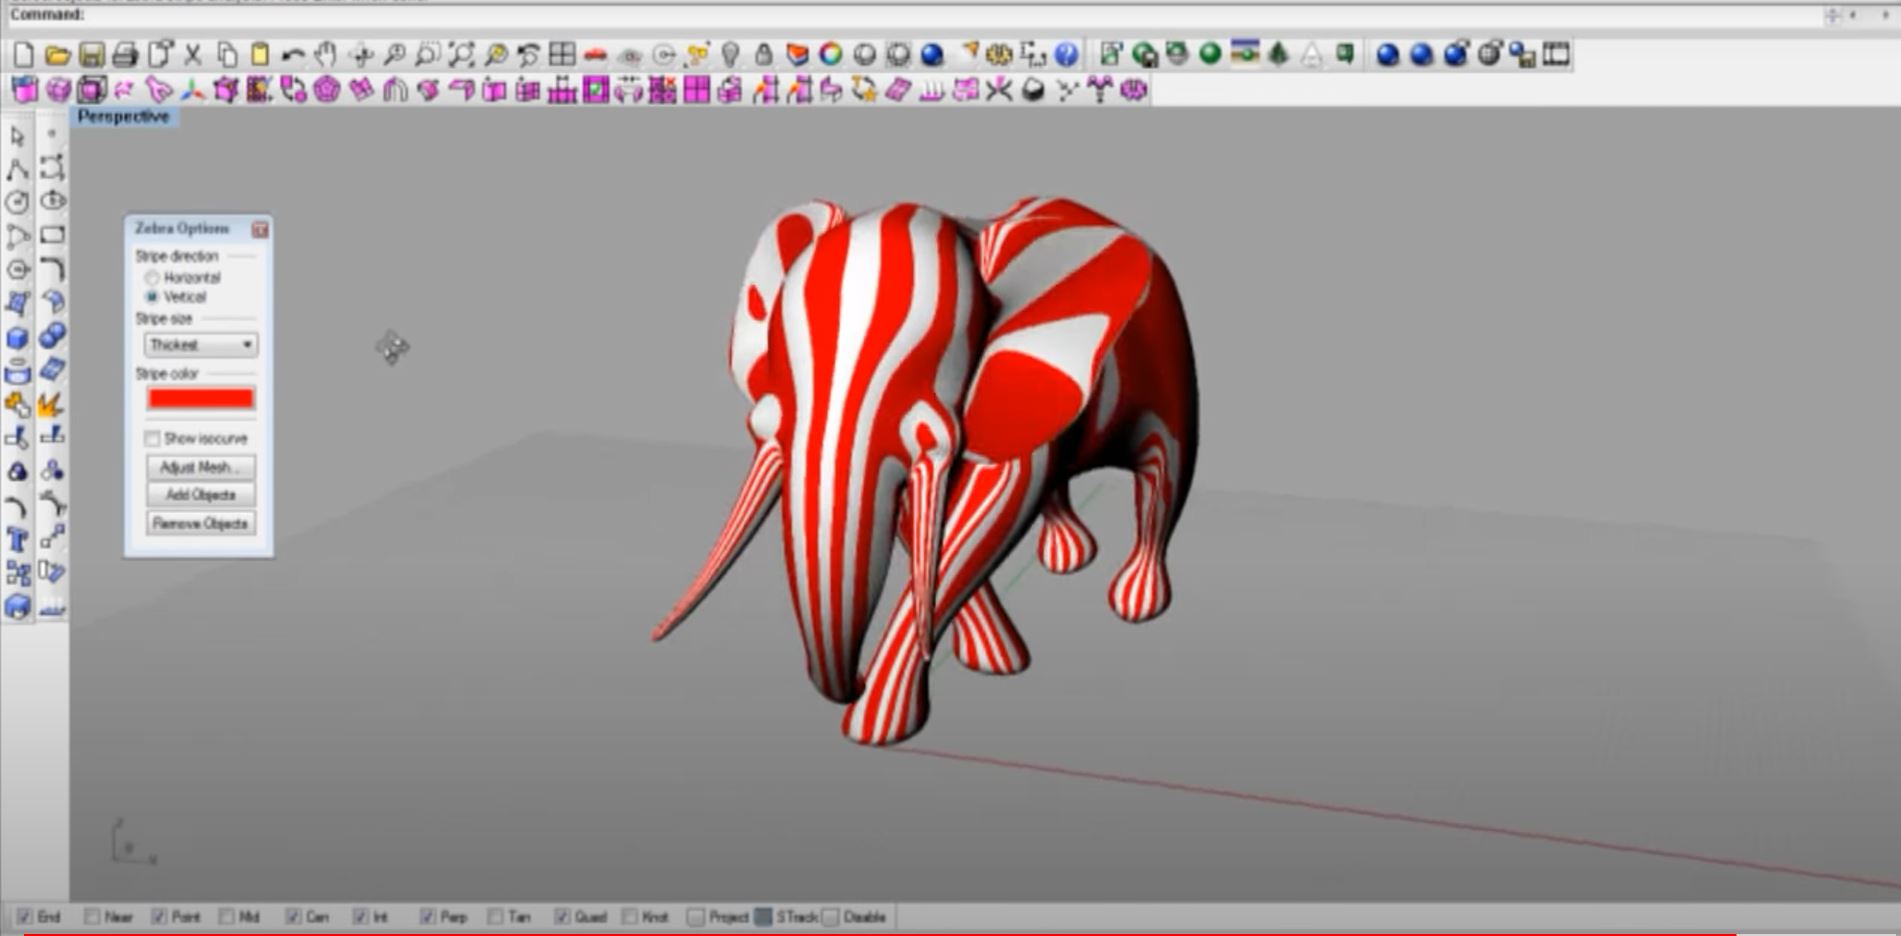The height and width of the screenshot is (936, 1901).
Task: Click the Print icon in toolbar
Action: coord(125,55)
